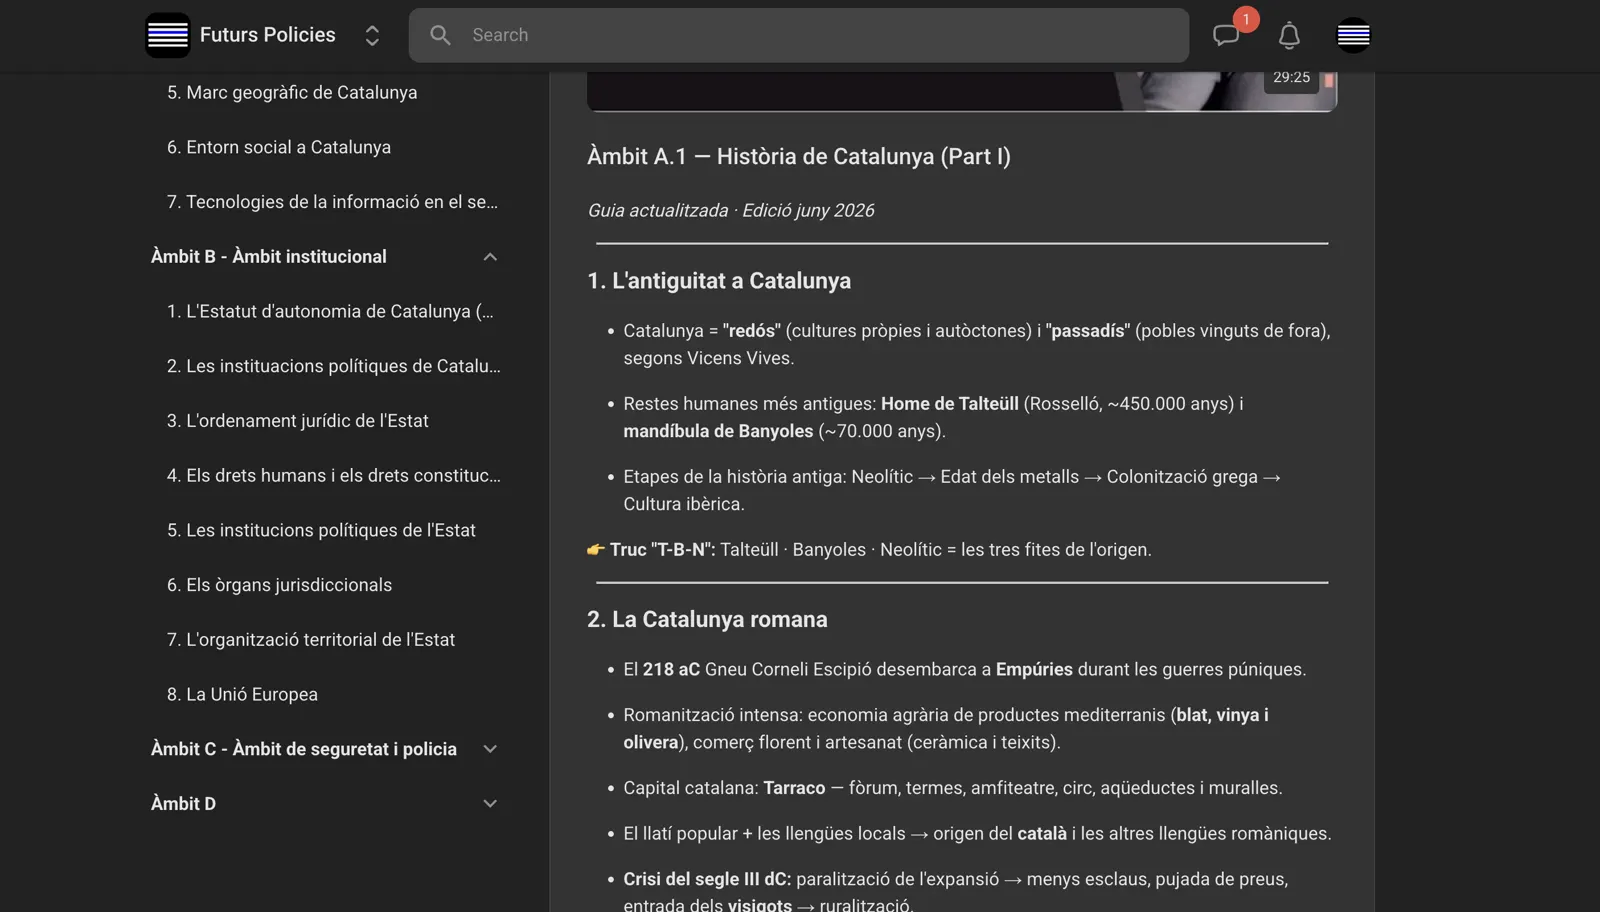Open the user profile avatar
This screenshot has height=912, width=1600.
pyautogui.click(x=1353, y=35)
